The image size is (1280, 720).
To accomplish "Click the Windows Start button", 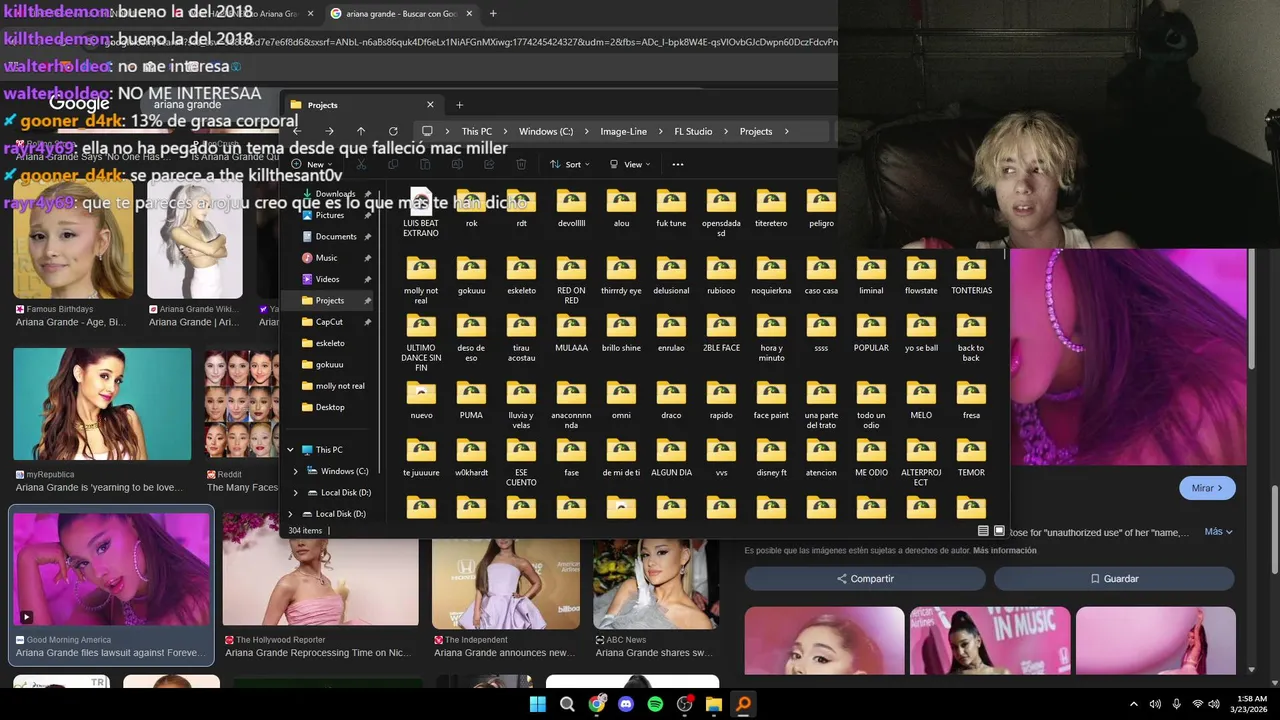I will tap(538, 704).
